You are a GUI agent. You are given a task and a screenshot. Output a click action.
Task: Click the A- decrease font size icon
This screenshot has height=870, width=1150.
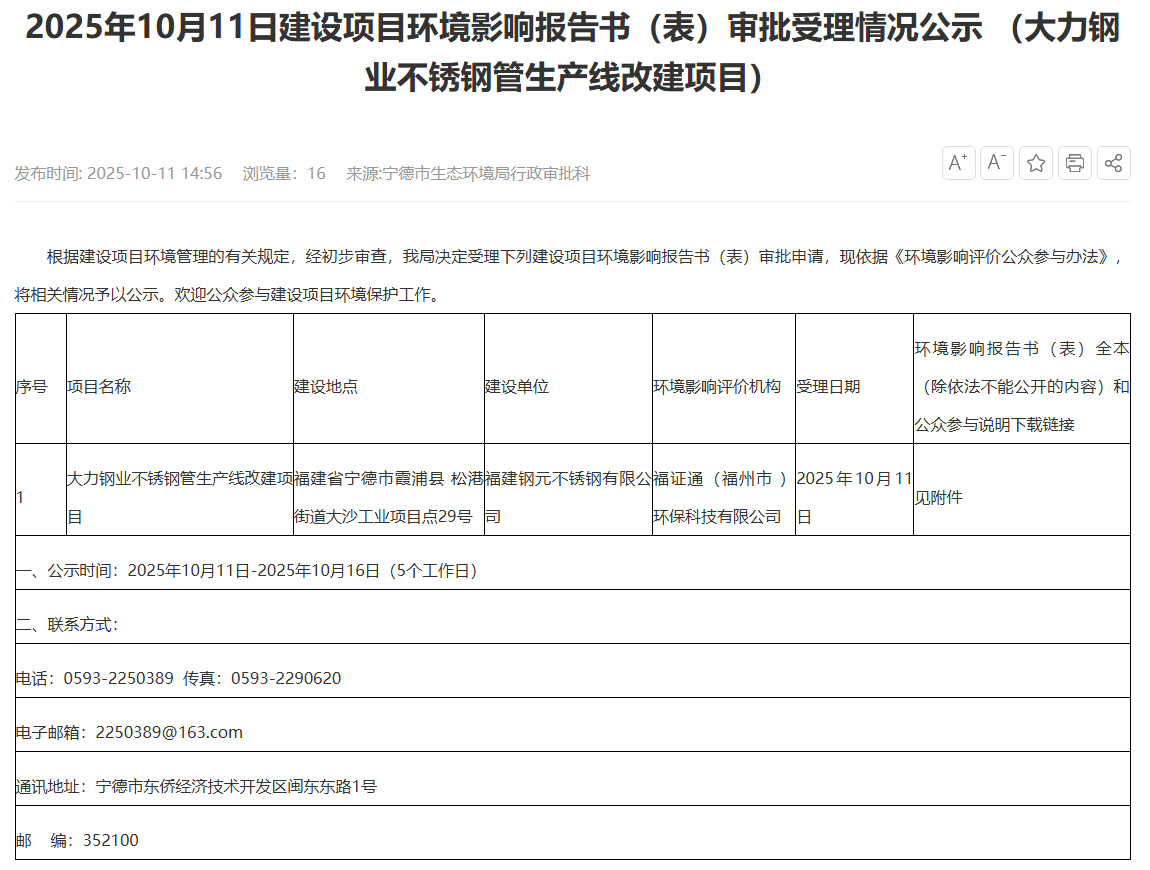(996, 163)
